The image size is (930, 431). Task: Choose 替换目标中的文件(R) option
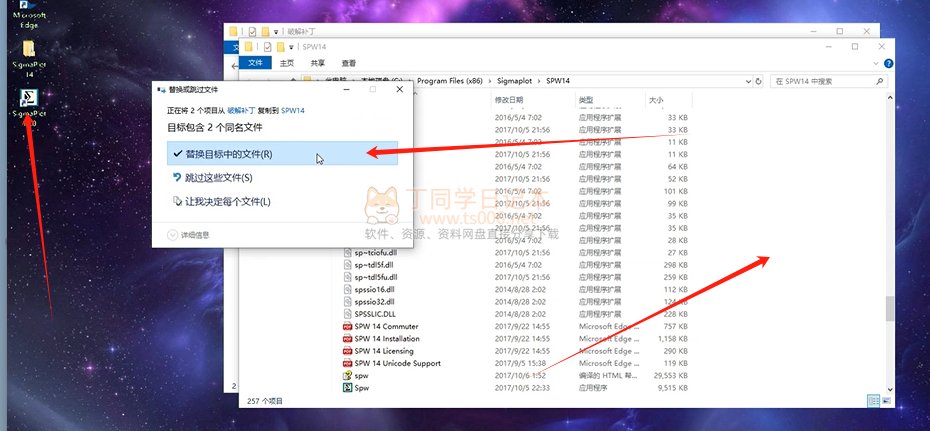click(282, 154)
